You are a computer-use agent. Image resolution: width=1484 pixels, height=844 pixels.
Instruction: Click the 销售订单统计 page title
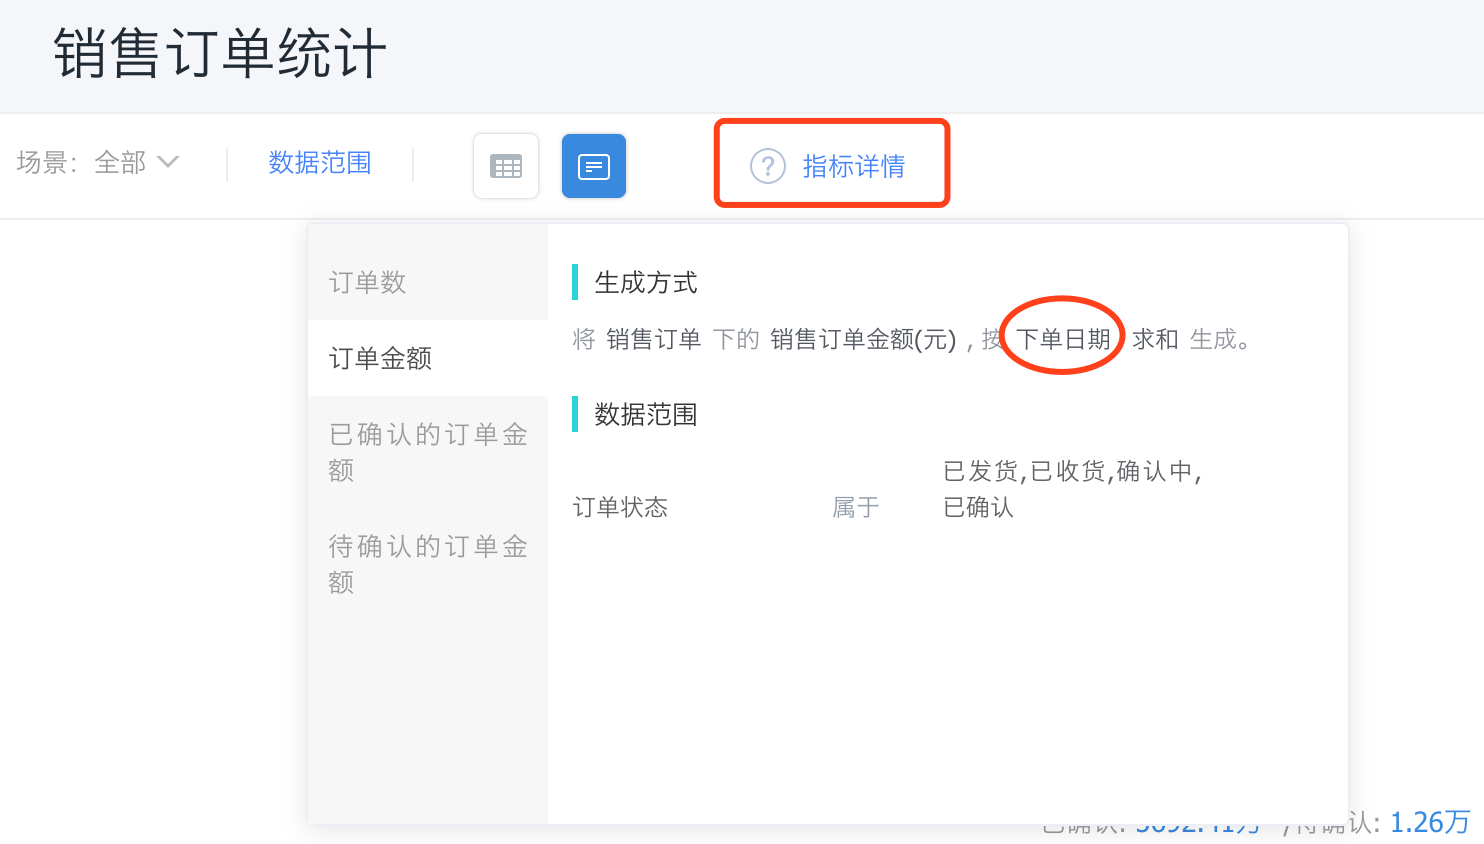tap(220, 54)
